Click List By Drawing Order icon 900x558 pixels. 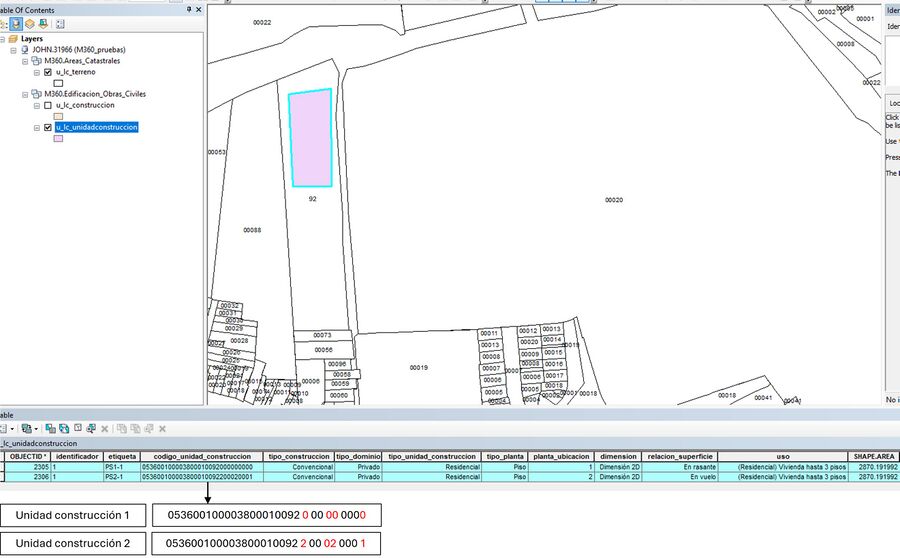3,23
